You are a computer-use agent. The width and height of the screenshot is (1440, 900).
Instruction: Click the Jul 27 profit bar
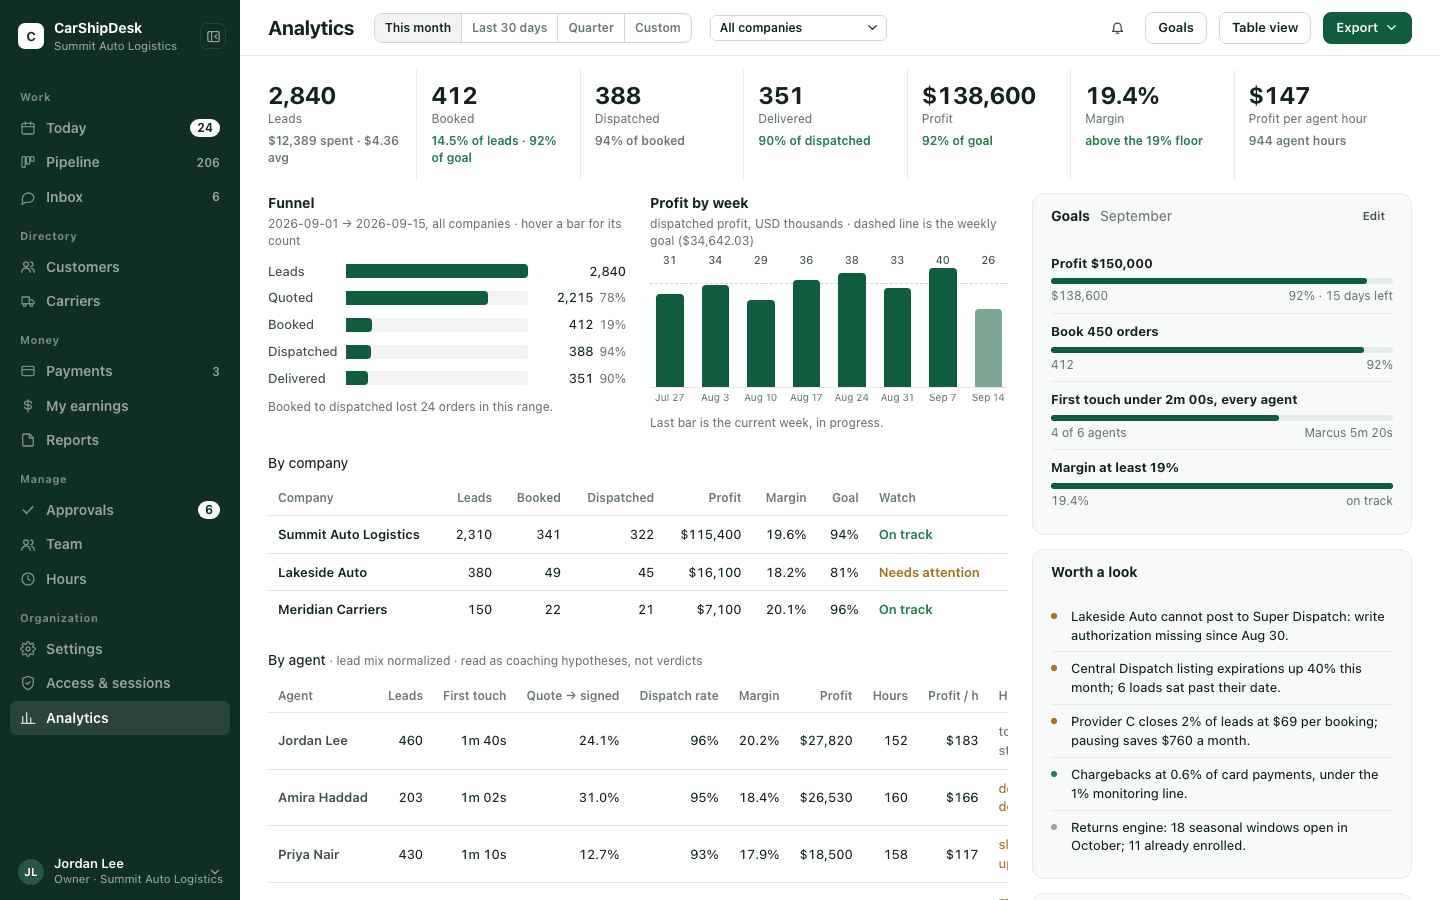[670, 340]
